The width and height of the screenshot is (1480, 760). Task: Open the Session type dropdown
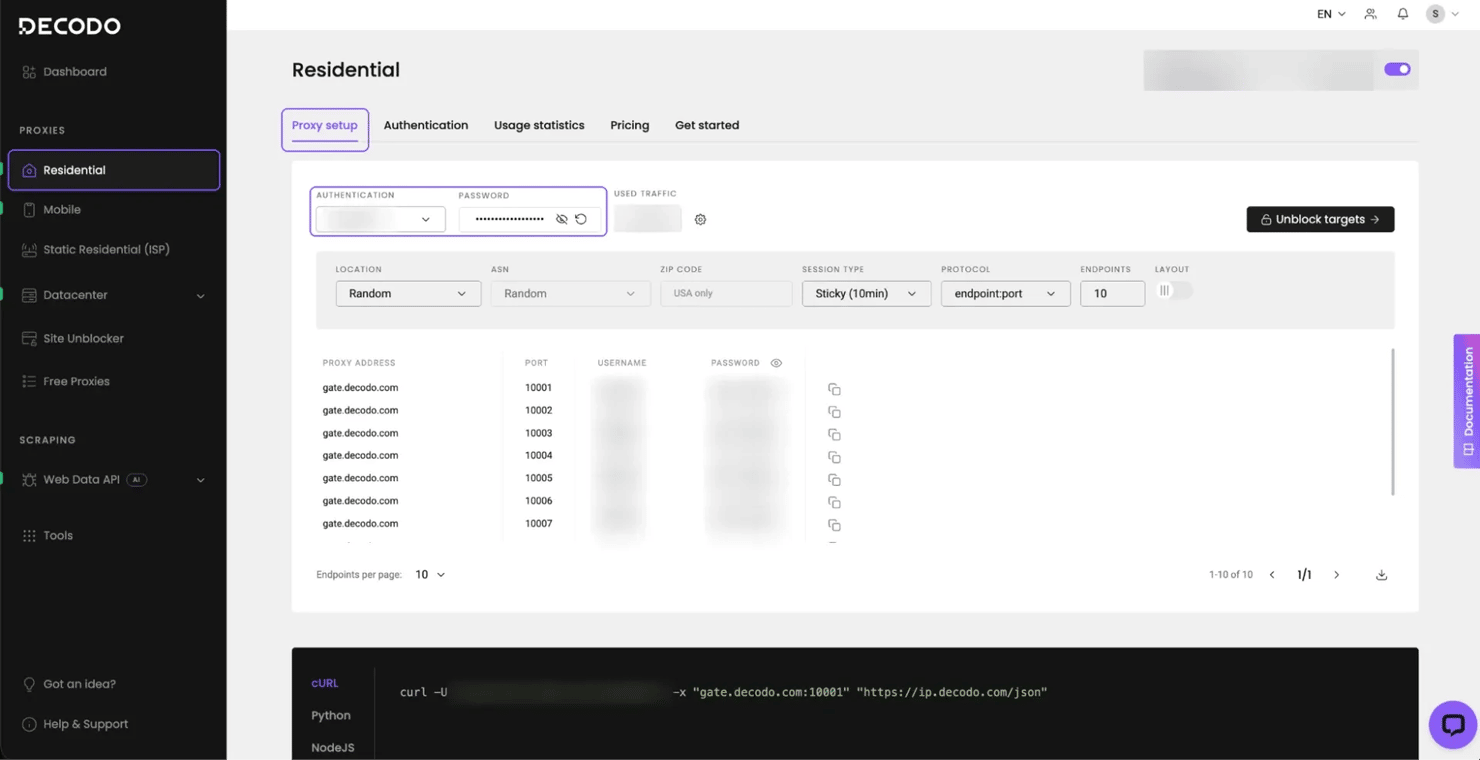[x=866, y=293]
